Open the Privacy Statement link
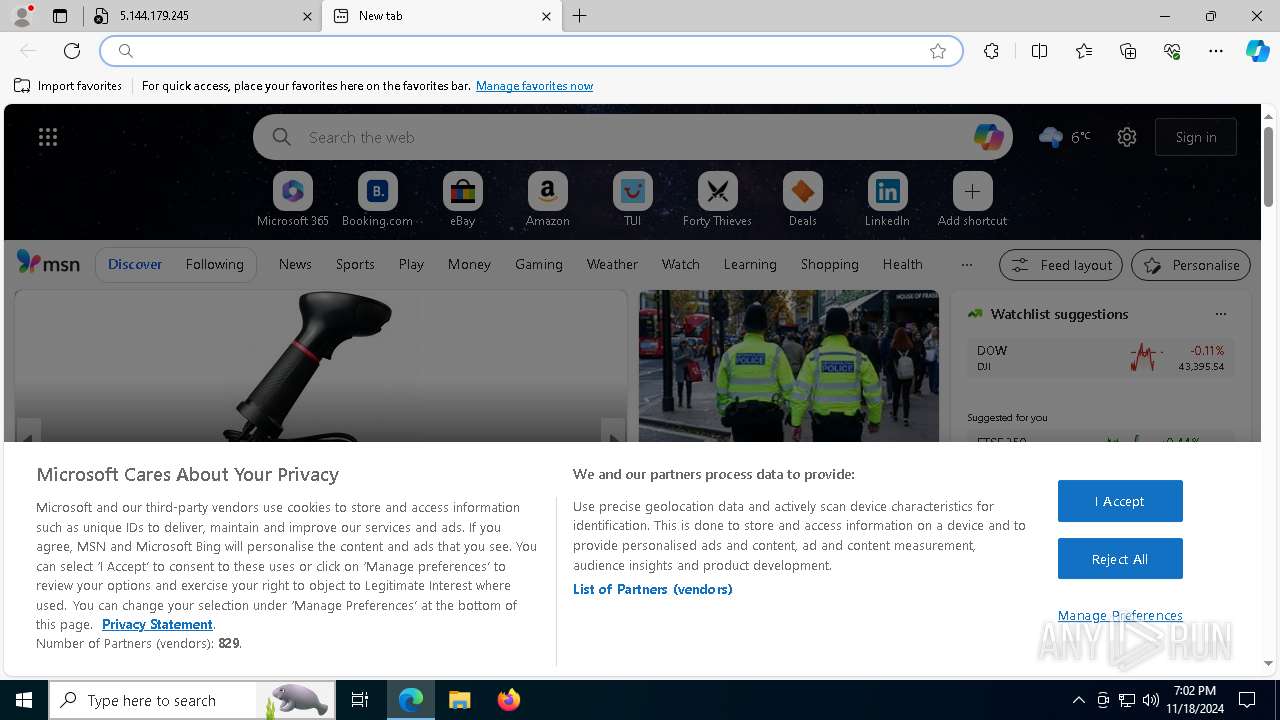This screenshot has width=1280, height=720. coord(157,624)
